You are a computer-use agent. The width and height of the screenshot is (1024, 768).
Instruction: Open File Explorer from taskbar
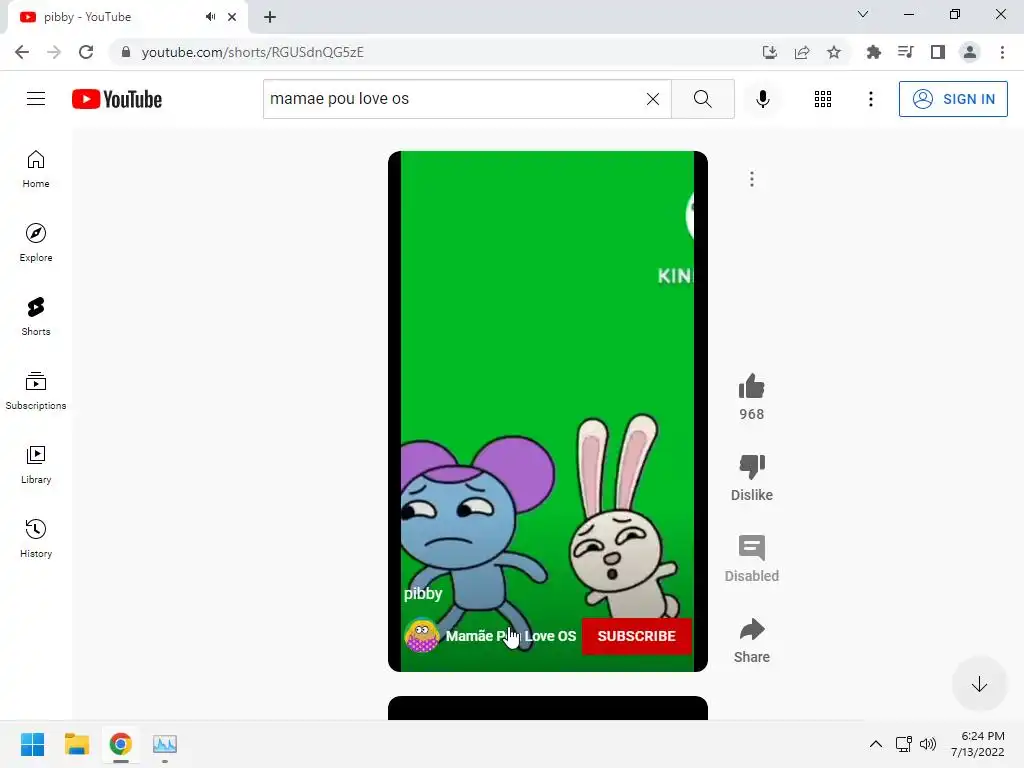pyautogui.click(x=76, y=744)
